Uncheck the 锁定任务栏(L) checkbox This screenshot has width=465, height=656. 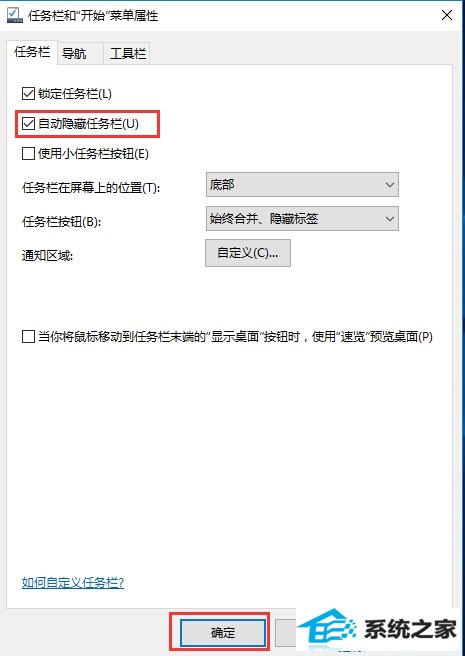[x=28, y=93]
